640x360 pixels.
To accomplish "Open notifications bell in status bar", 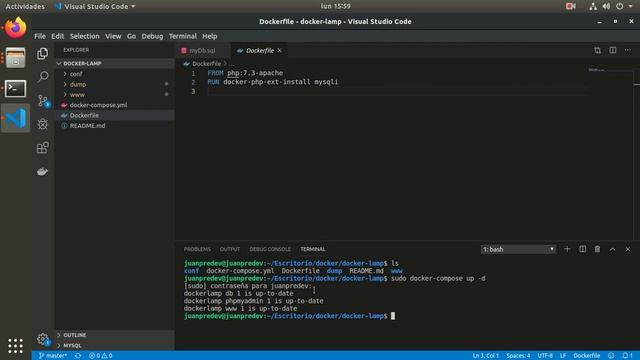I will pyautogui.click(x=627, y=356).
